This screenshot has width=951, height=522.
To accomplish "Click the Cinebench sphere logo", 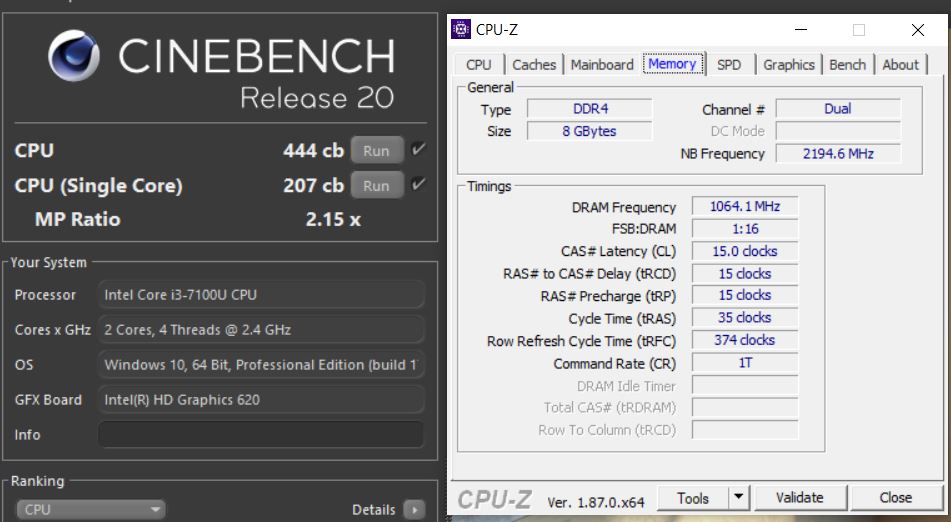I will [x=74, y=56].
